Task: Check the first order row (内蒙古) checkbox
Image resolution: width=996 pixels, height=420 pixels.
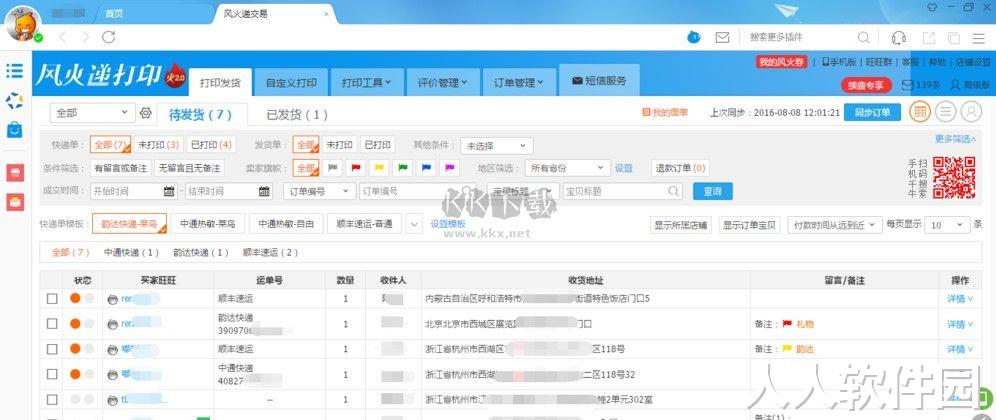Action: [x=52, y=298]
